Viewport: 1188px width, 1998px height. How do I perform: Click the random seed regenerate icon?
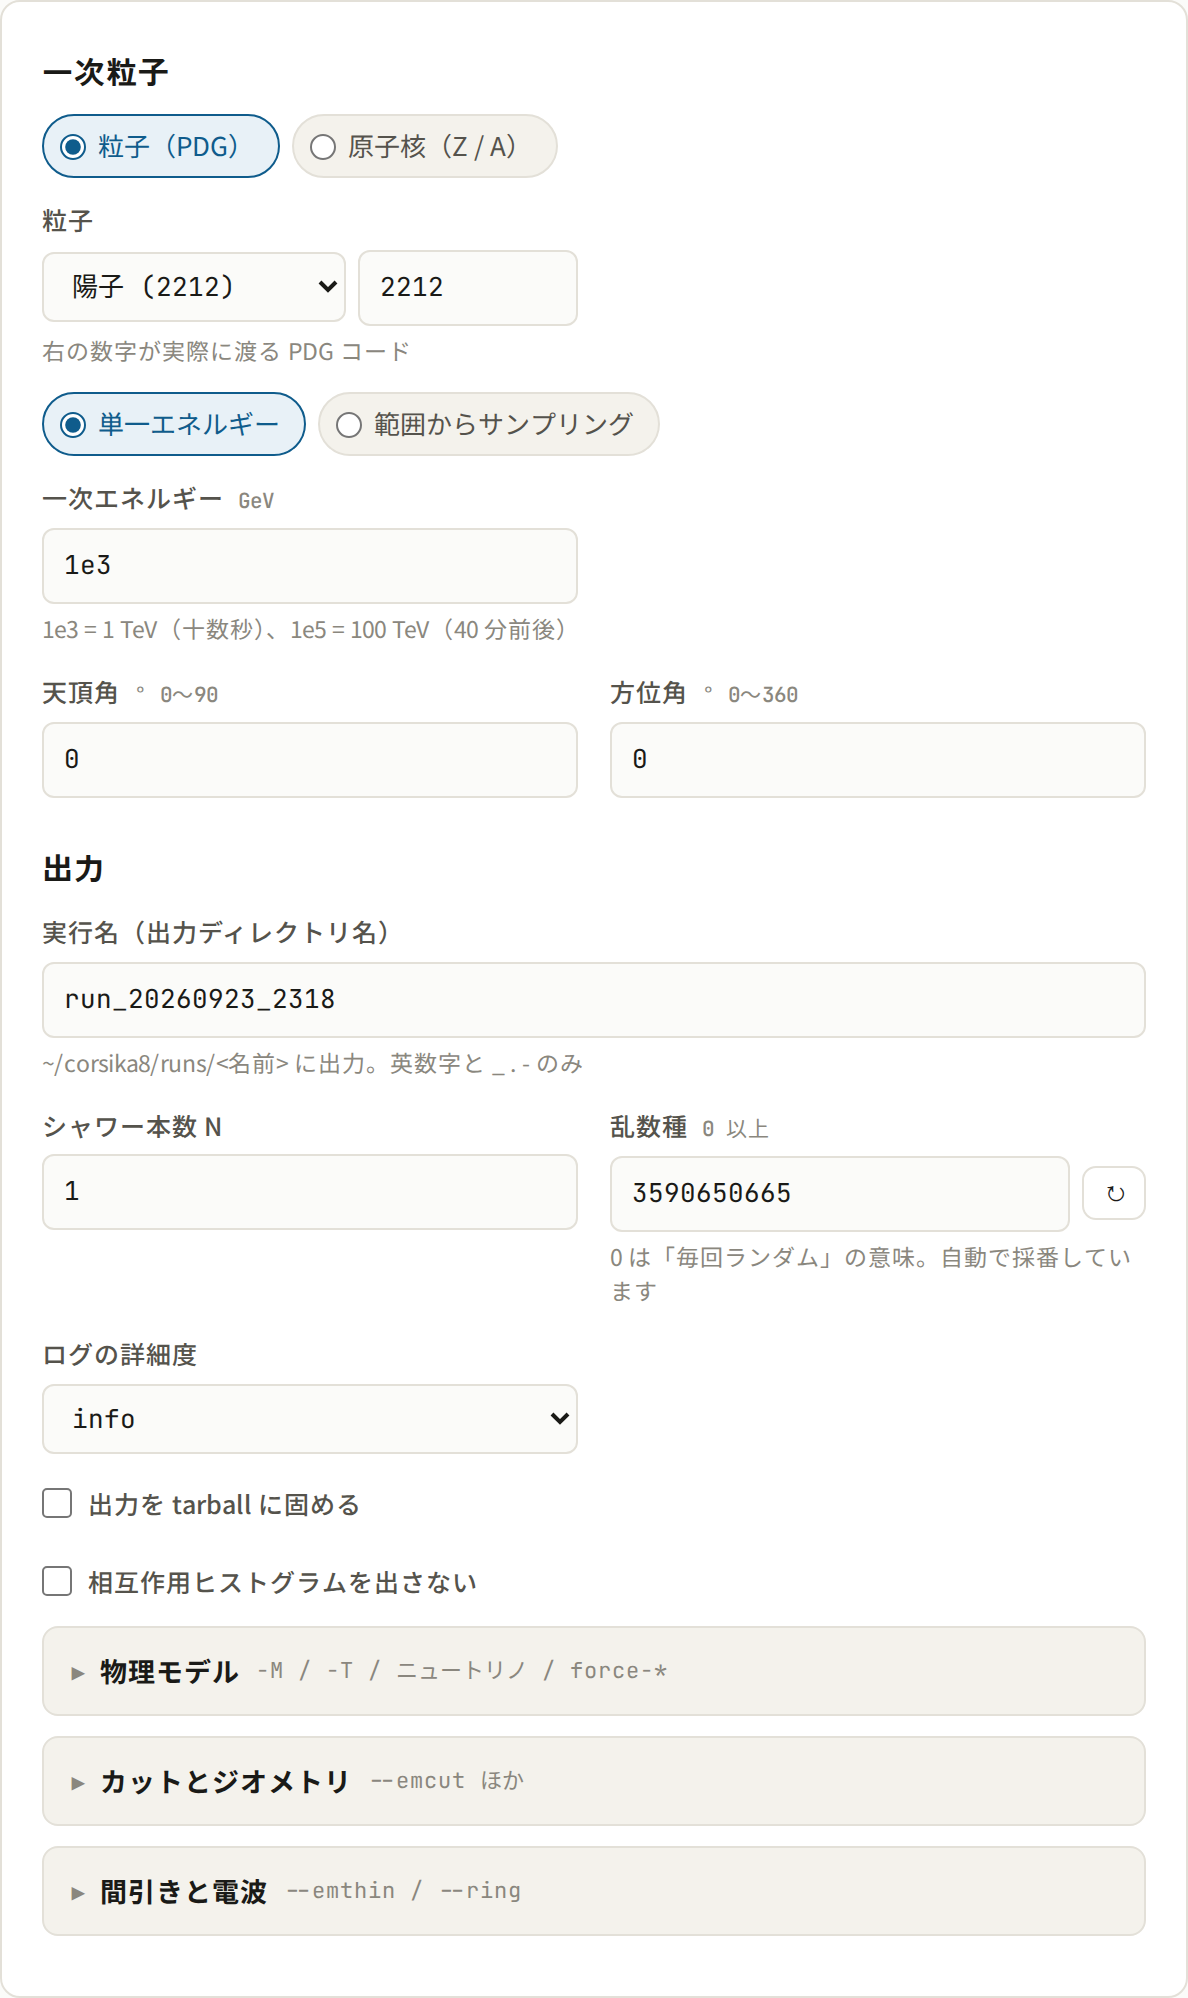click(x=1114, y=1193)
